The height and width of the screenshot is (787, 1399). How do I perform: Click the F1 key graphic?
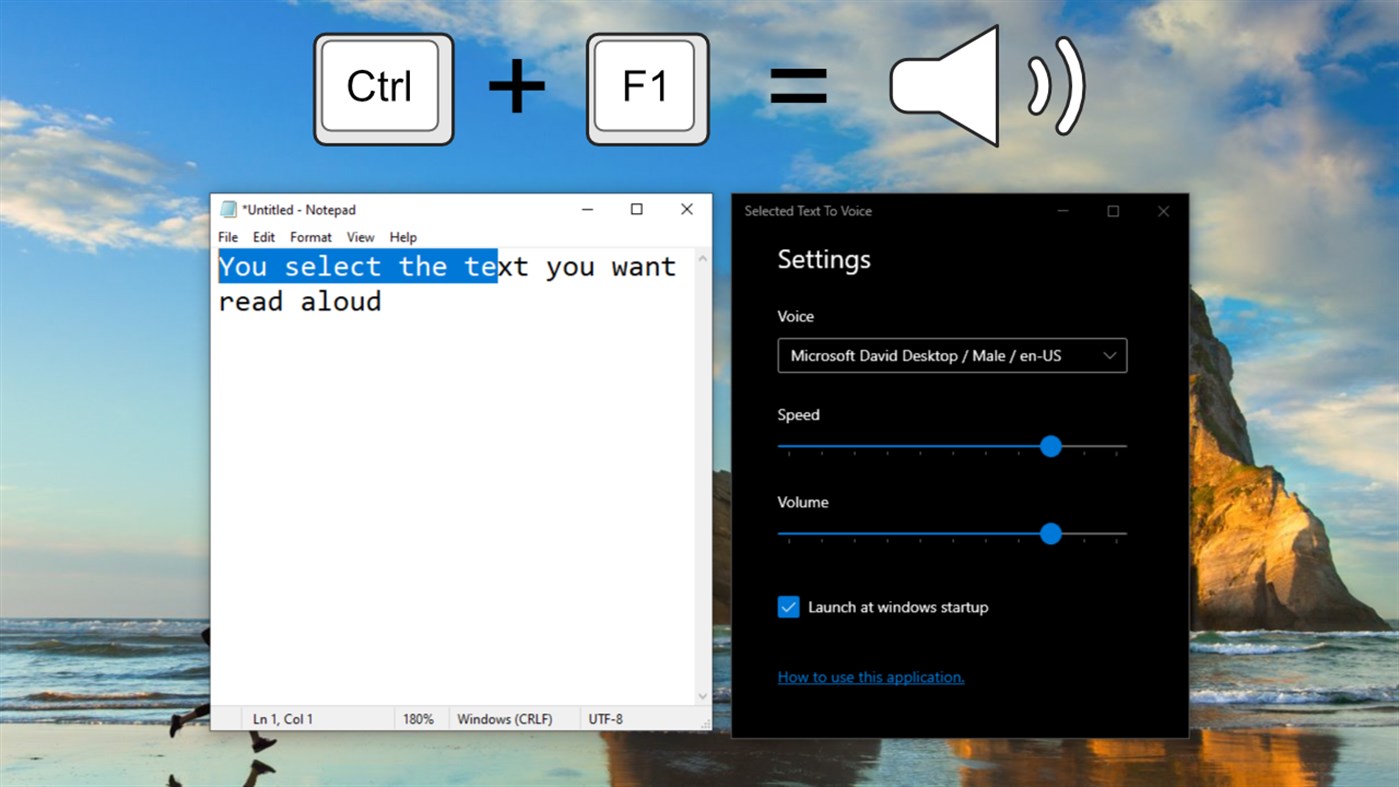(647, 87)
